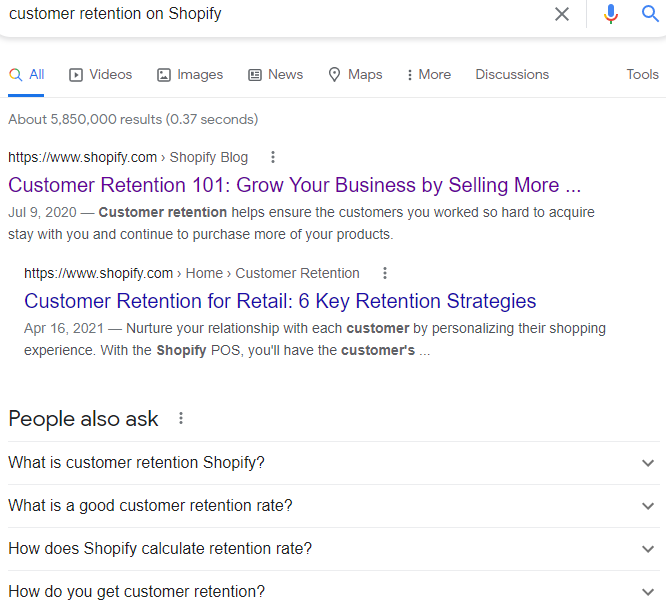
Task: Expand "How do you get customer retention?"
Action: click(334, 592)
